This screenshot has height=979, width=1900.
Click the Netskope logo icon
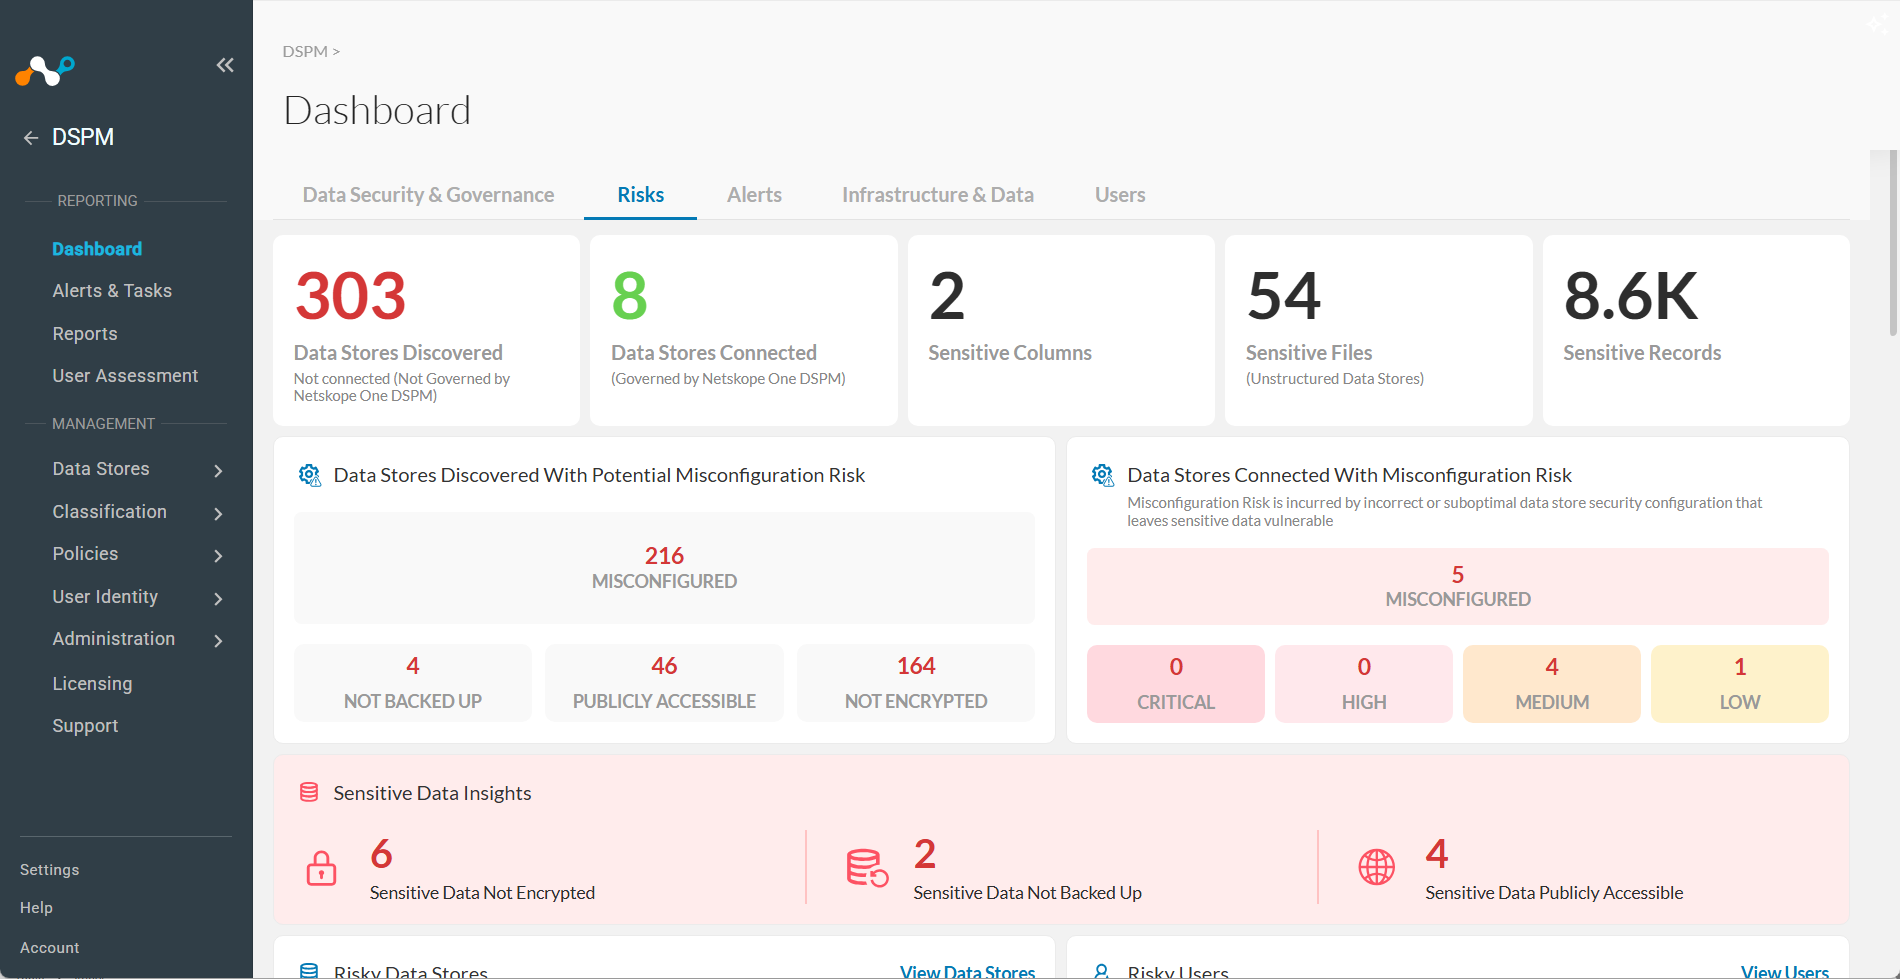(x=45, y=71)
